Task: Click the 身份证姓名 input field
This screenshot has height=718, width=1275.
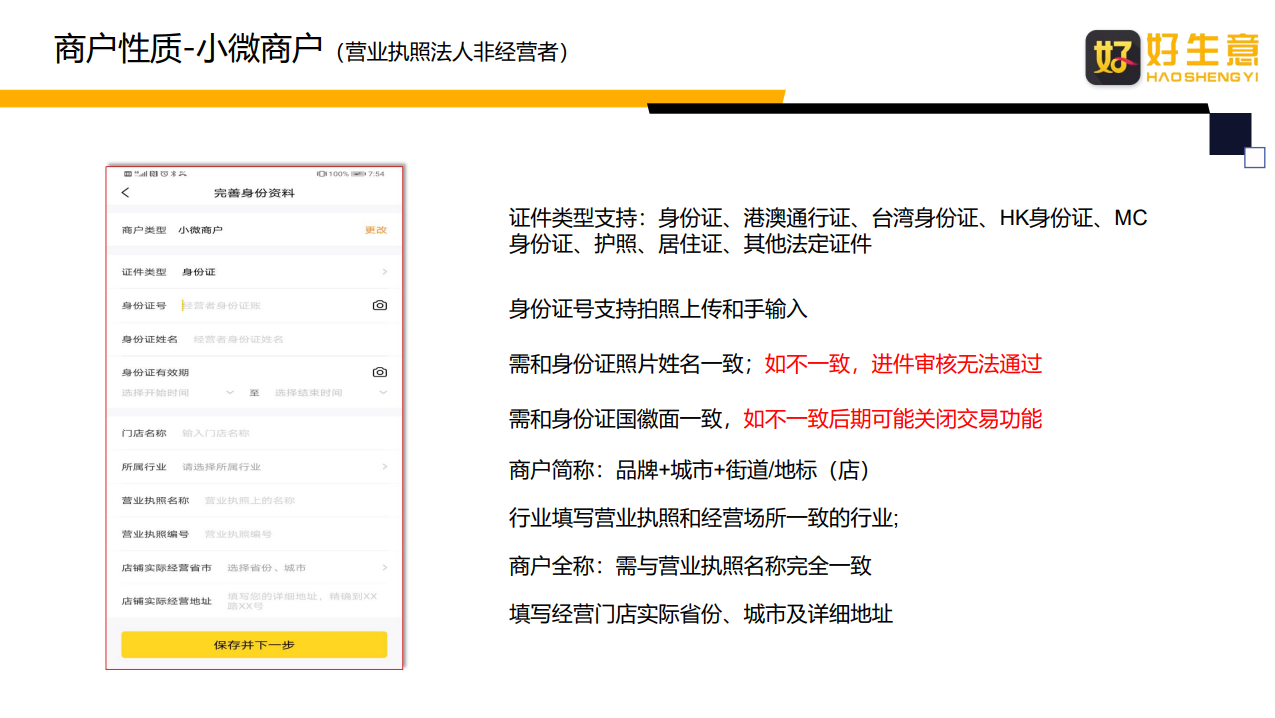Action: pos(285,340)
